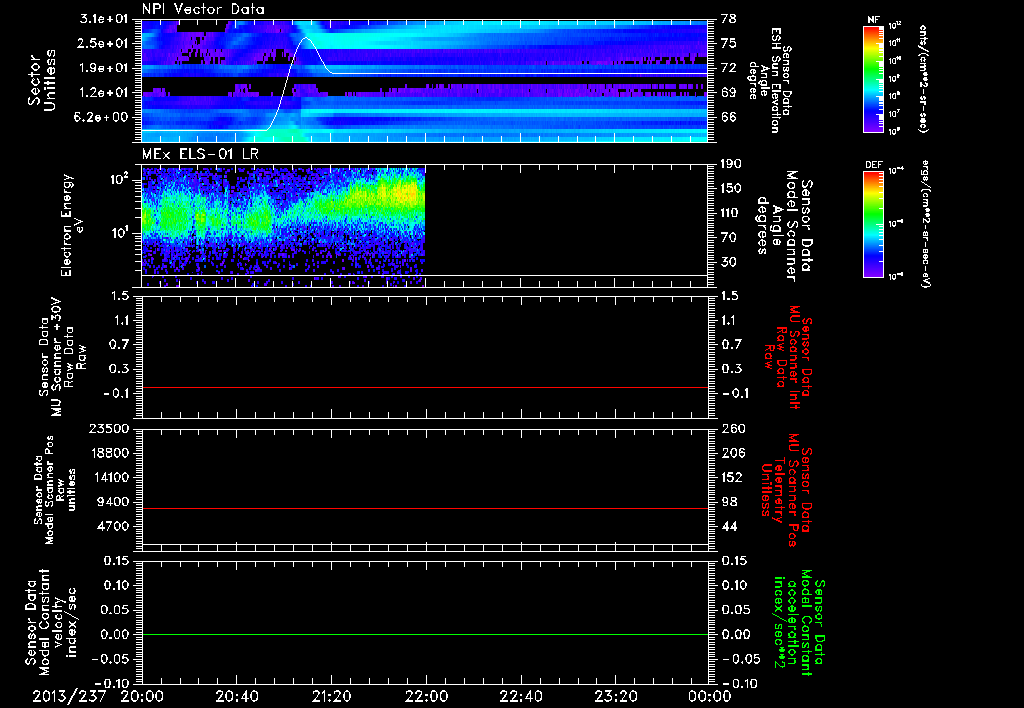Viewport: 1024px width, 708px height.
Task: Click the 22:40 time tick label
Action: click(x=520, y=696)
